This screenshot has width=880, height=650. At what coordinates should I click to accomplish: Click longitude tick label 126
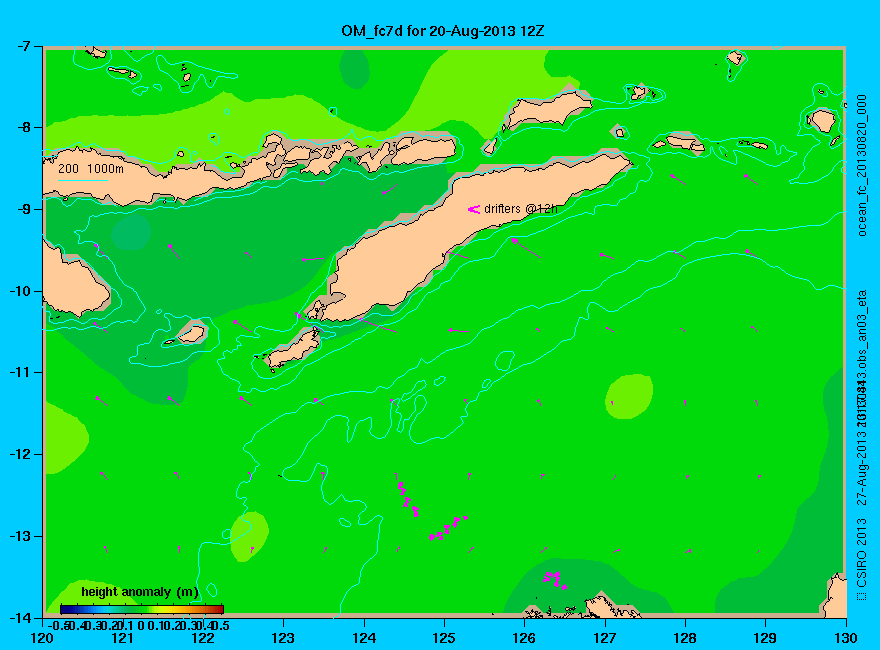click(525, 638)
